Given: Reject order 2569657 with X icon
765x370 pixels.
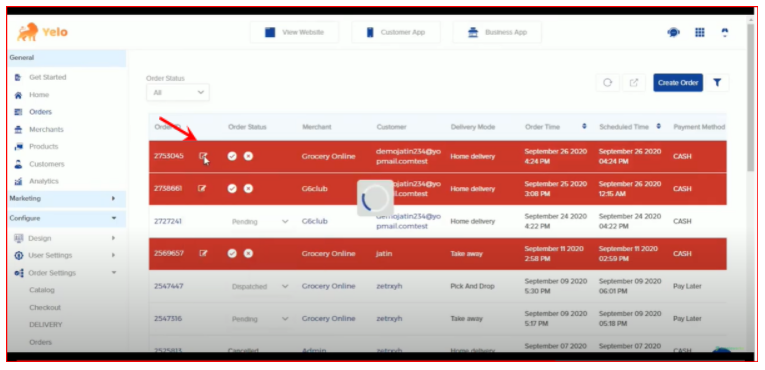Looking at the screenshot, I should tap(248, 253).
